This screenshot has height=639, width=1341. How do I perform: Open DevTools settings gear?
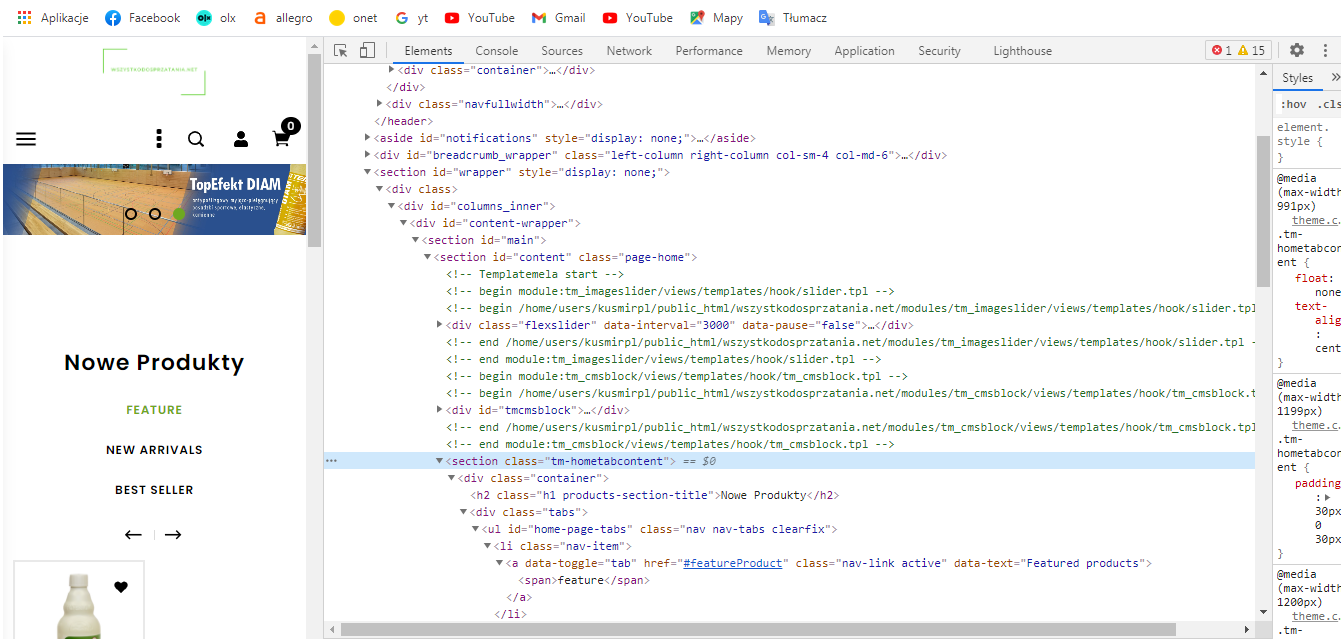click(1296, 50)
